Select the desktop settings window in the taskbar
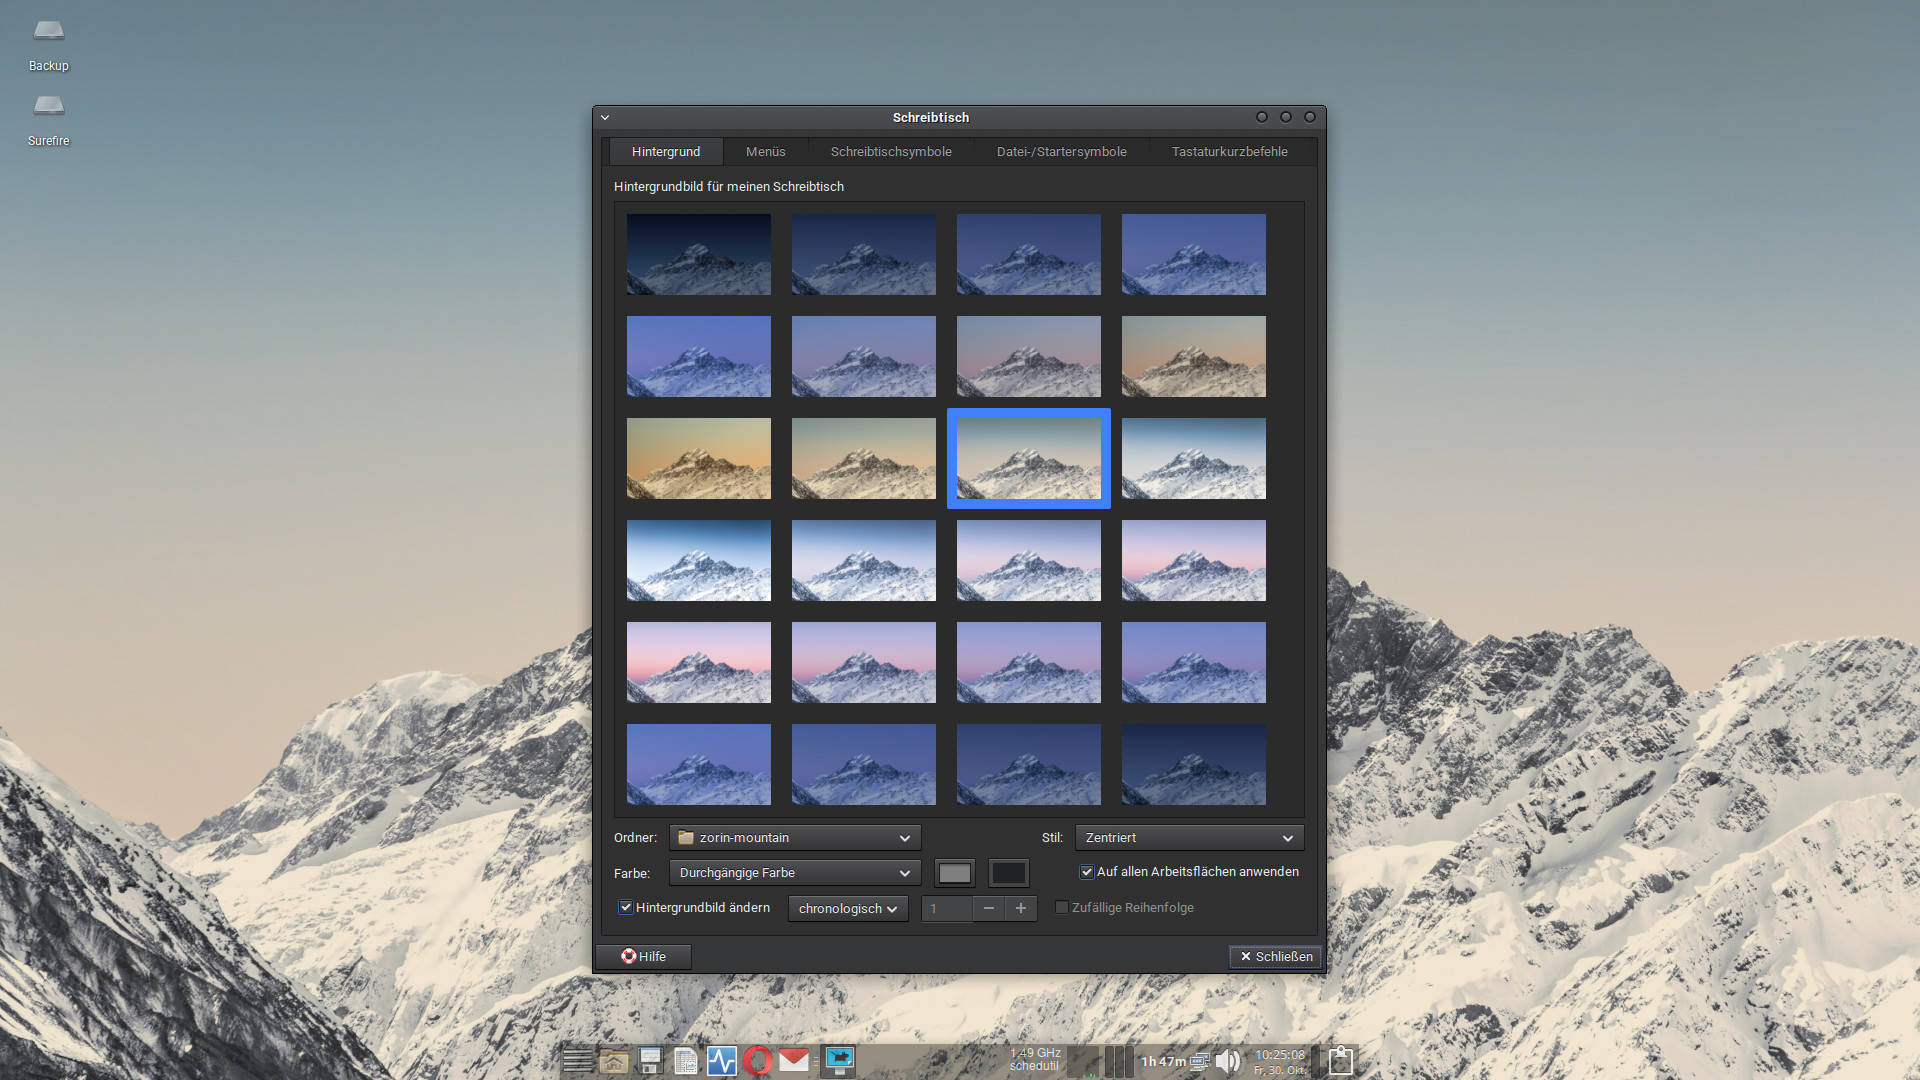The height and width of the screenshot is (1080, 1920). [839, 1060]
